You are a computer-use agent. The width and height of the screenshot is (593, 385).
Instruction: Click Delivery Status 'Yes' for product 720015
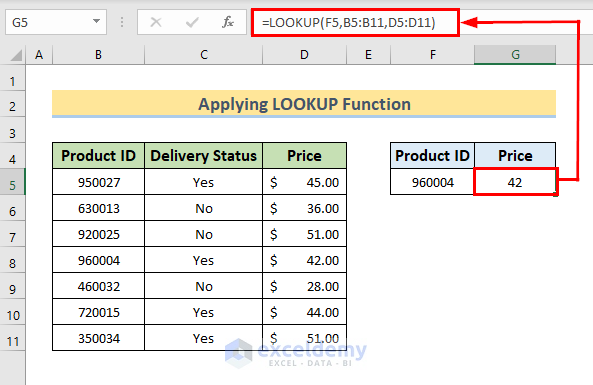click(x=203, y=312)
